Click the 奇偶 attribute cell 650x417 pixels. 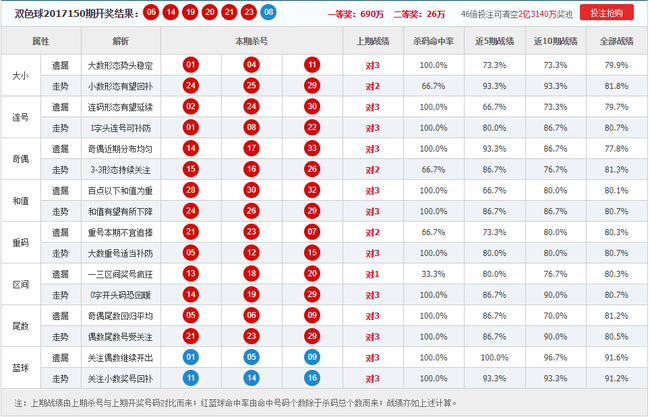pos(21,159)
